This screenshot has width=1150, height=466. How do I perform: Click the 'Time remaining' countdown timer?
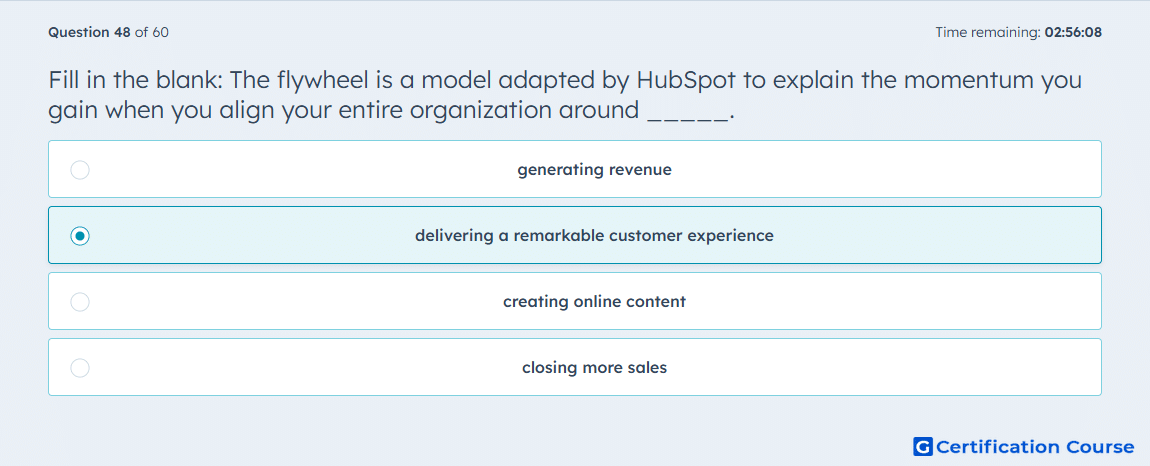pyautogui.click(x=1018, y=32)
